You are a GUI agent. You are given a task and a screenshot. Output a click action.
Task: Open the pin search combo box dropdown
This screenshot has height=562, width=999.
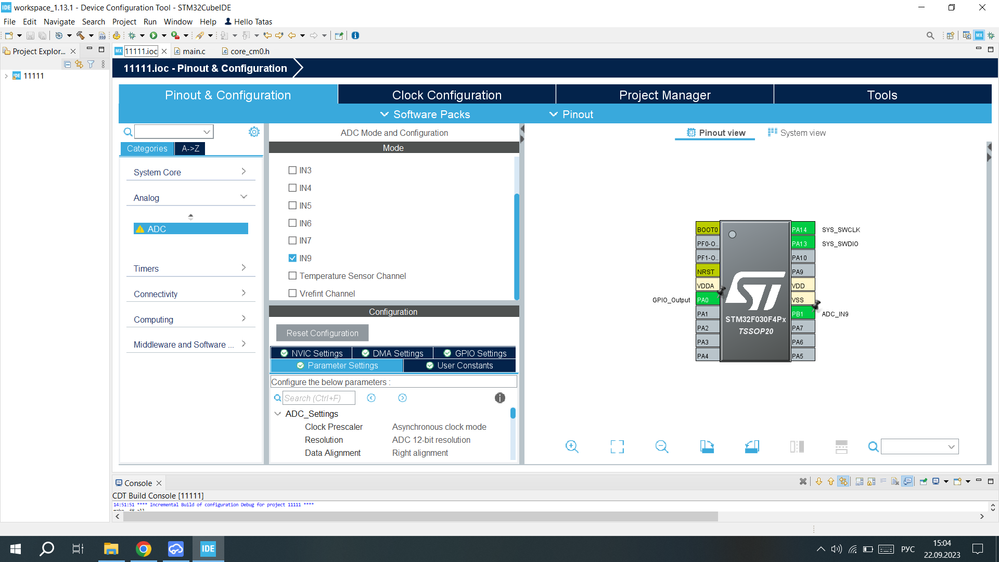click(951, 447)
